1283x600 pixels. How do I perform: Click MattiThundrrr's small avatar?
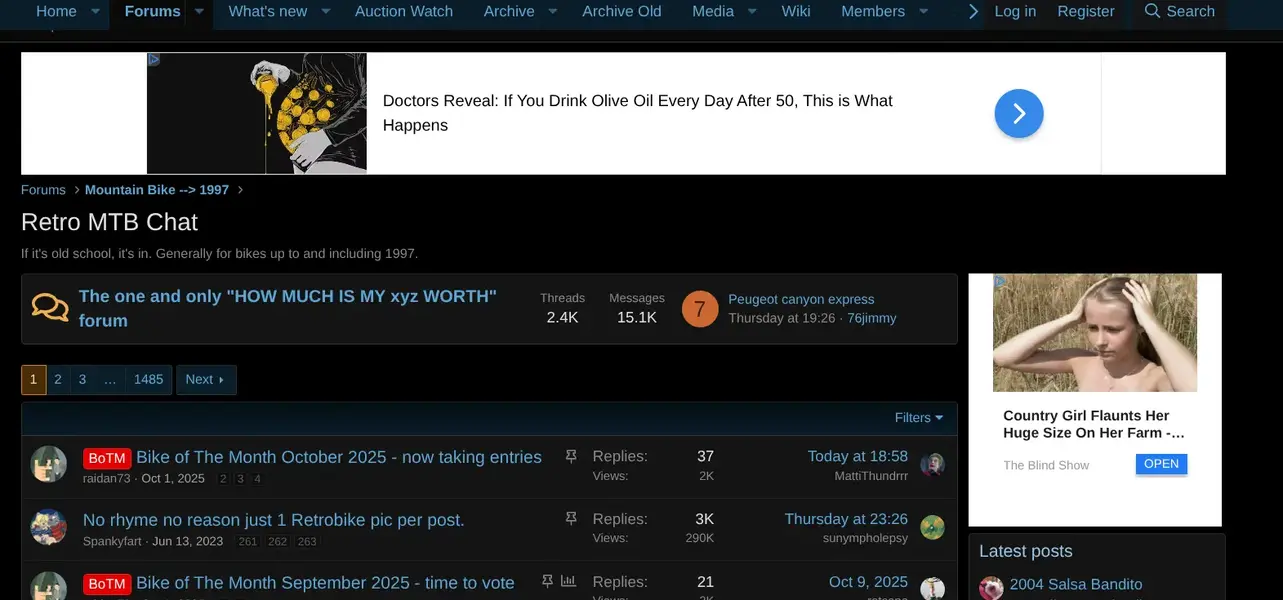click(932, 465)
